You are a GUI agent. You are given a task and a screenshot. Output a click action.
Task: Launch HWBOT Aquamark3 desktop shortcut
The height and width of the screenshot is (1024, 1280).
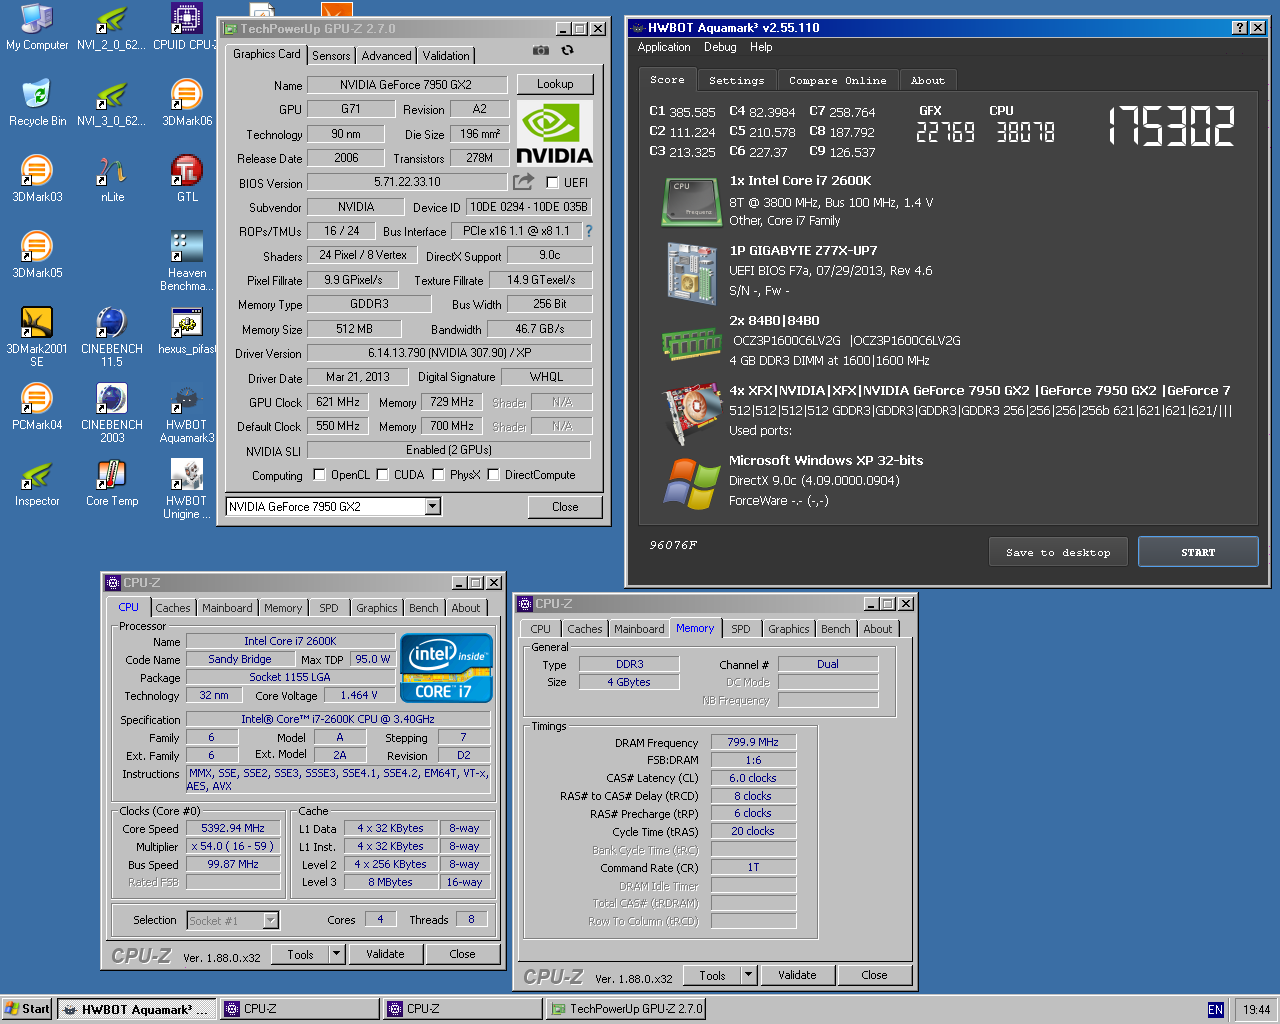(187, 413)
